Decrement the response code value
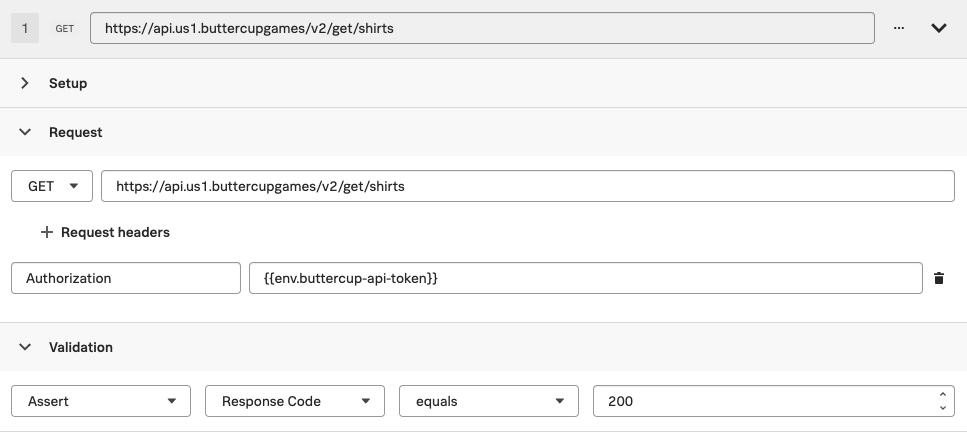Screen dimensions: 967x437 942,407
